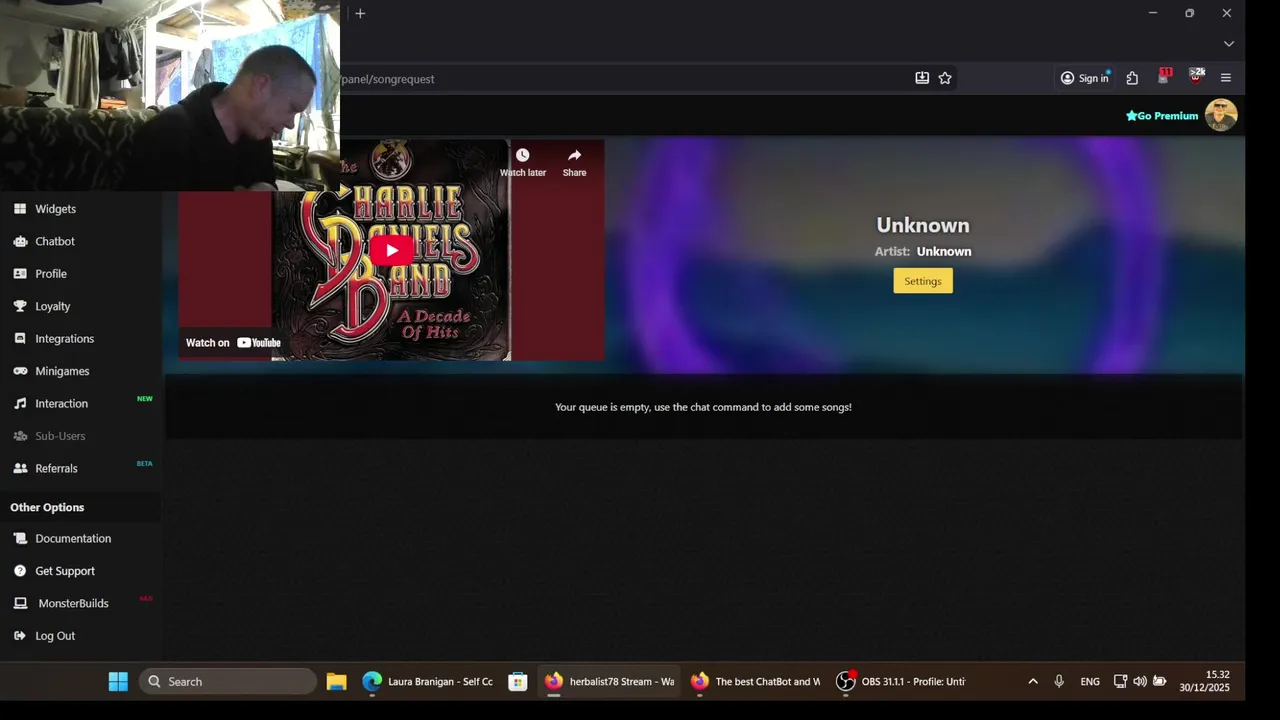1280x720 pixels.
Task: Click the Log Out arrow icon
Action: tap(20, 636)
